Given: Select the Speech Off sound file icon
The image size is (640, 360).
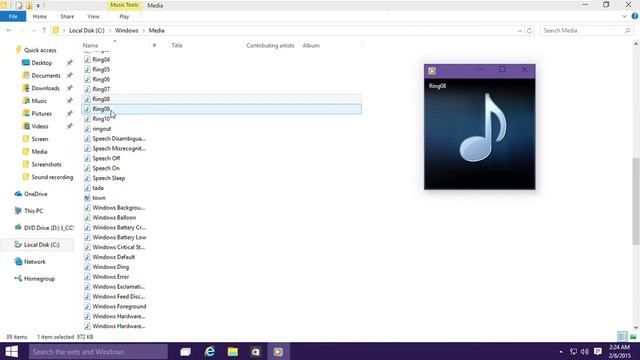Looking at the screenshot, I should pos(87,158).
